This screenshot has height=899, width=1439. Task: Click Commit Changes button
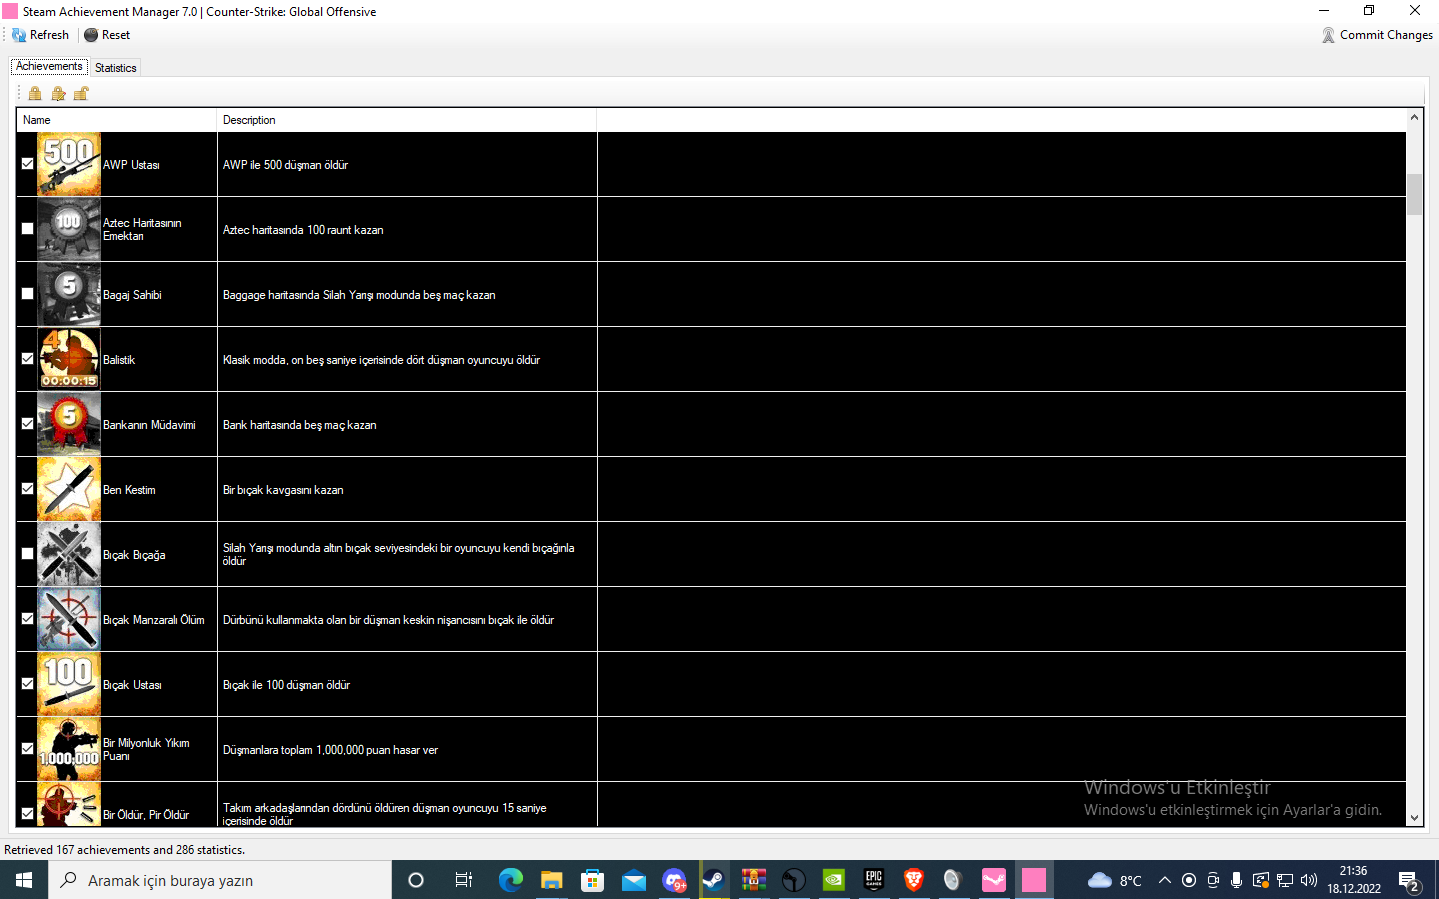[1377, 35]
